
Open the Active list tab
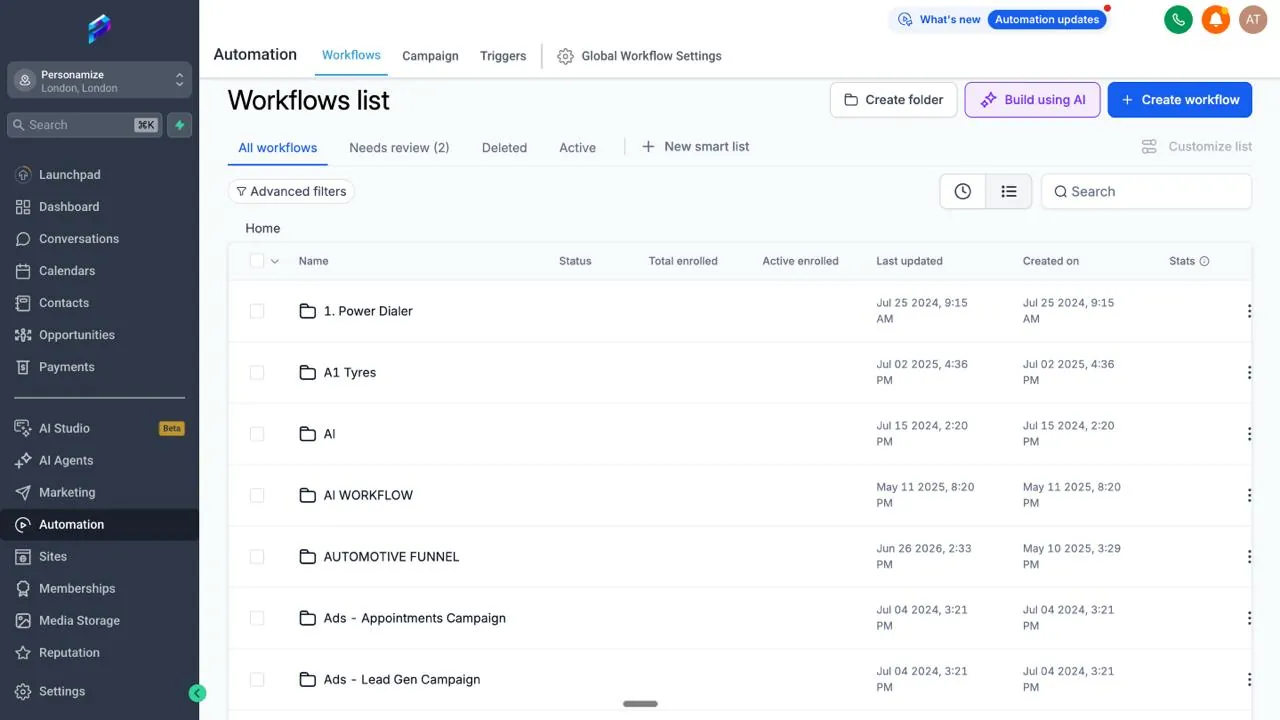[577, 147]
